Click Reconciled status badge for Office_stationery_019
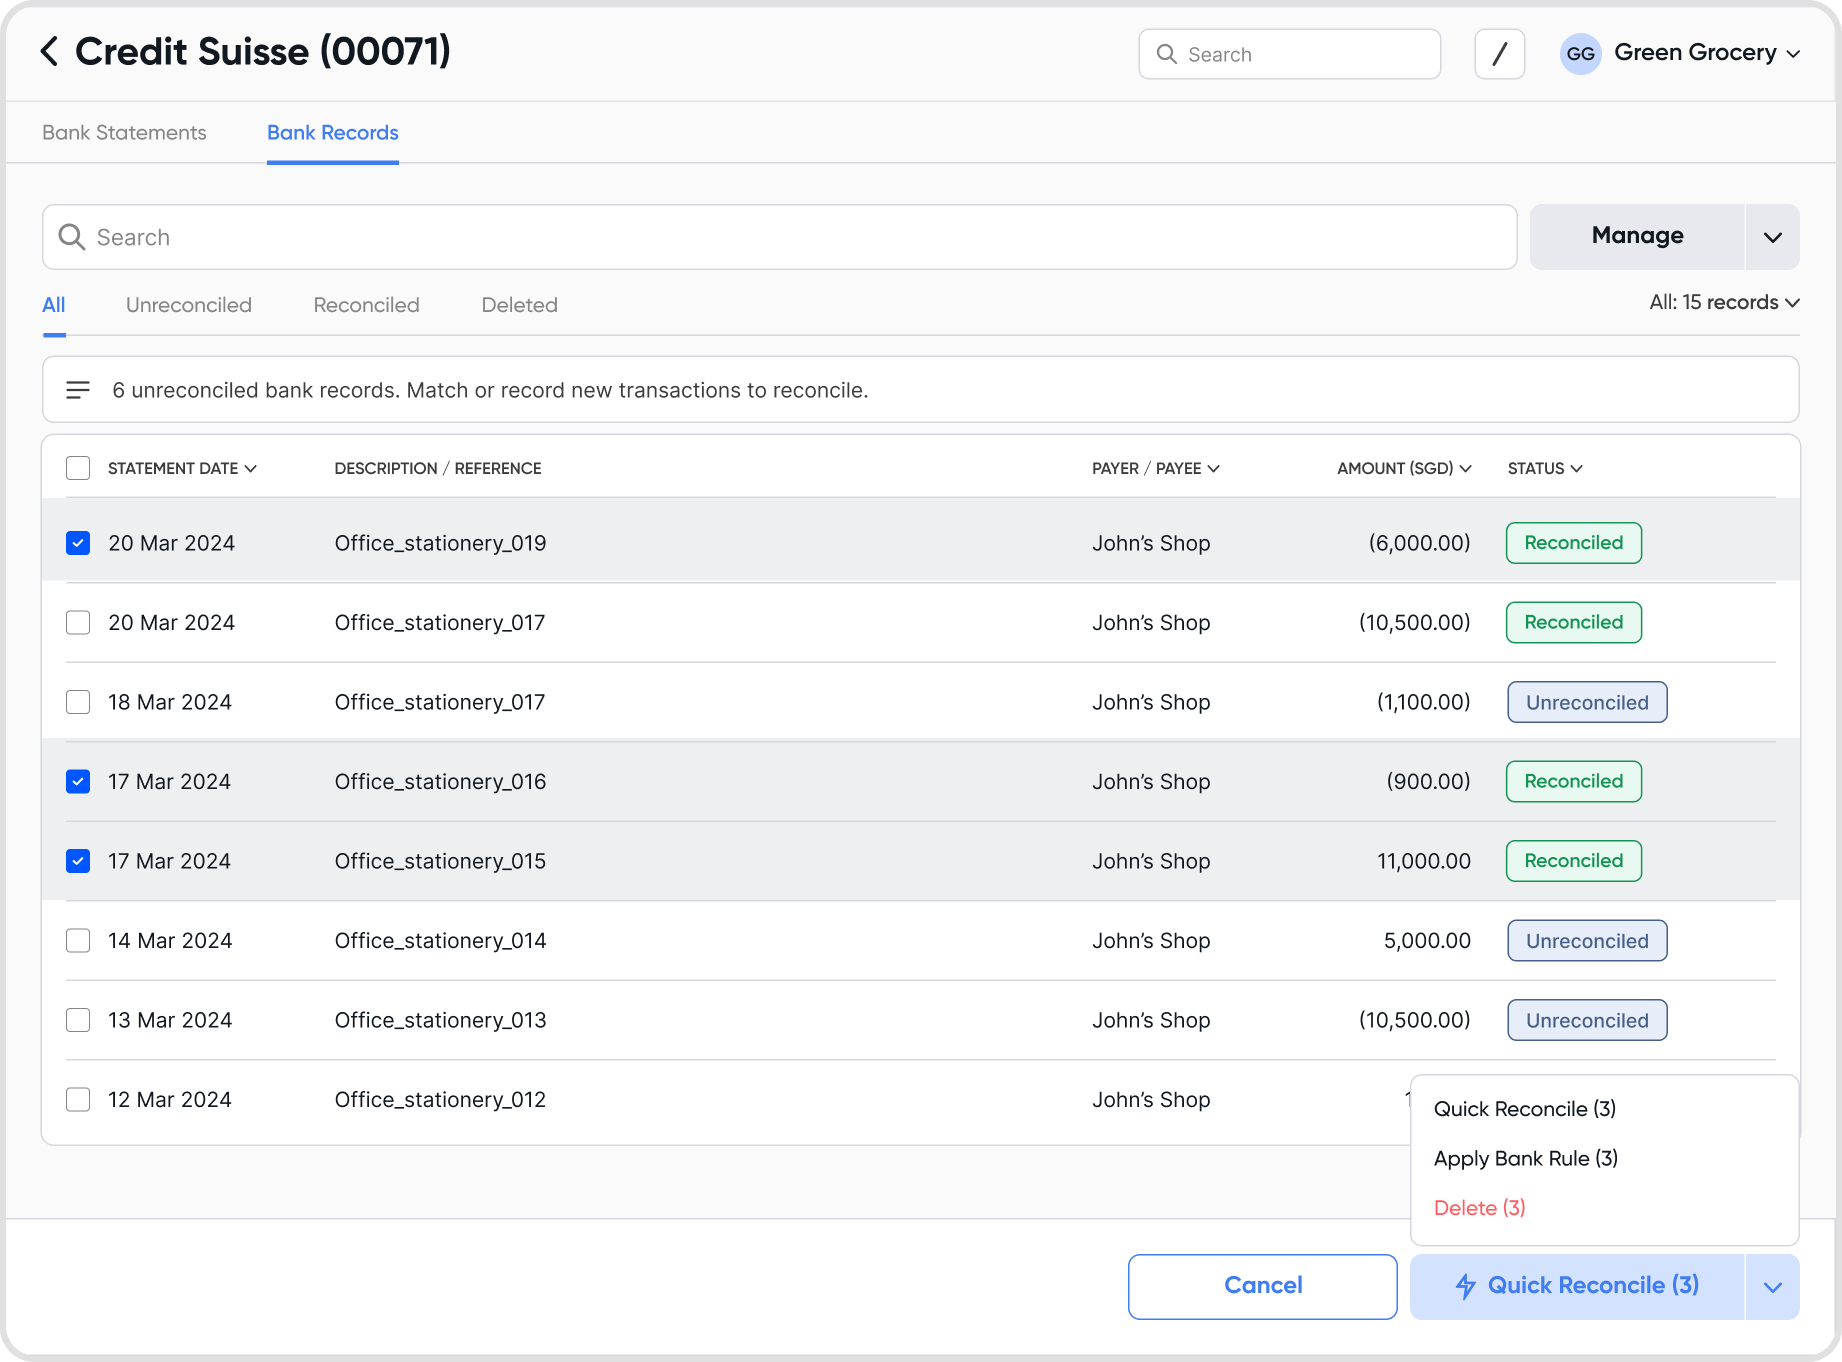Screen dimensions: 1842x1362 coord(1574,543)
